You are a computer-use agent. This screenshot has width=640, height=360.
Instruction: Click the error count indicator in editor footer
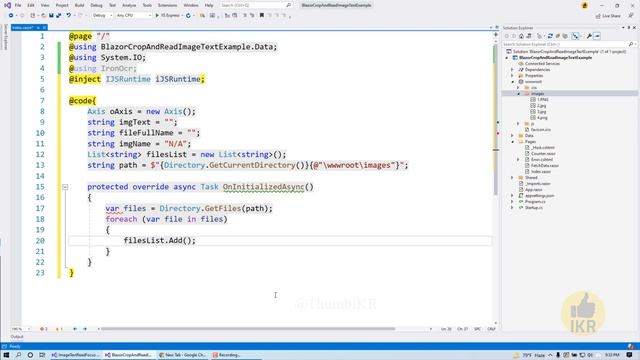44,329
